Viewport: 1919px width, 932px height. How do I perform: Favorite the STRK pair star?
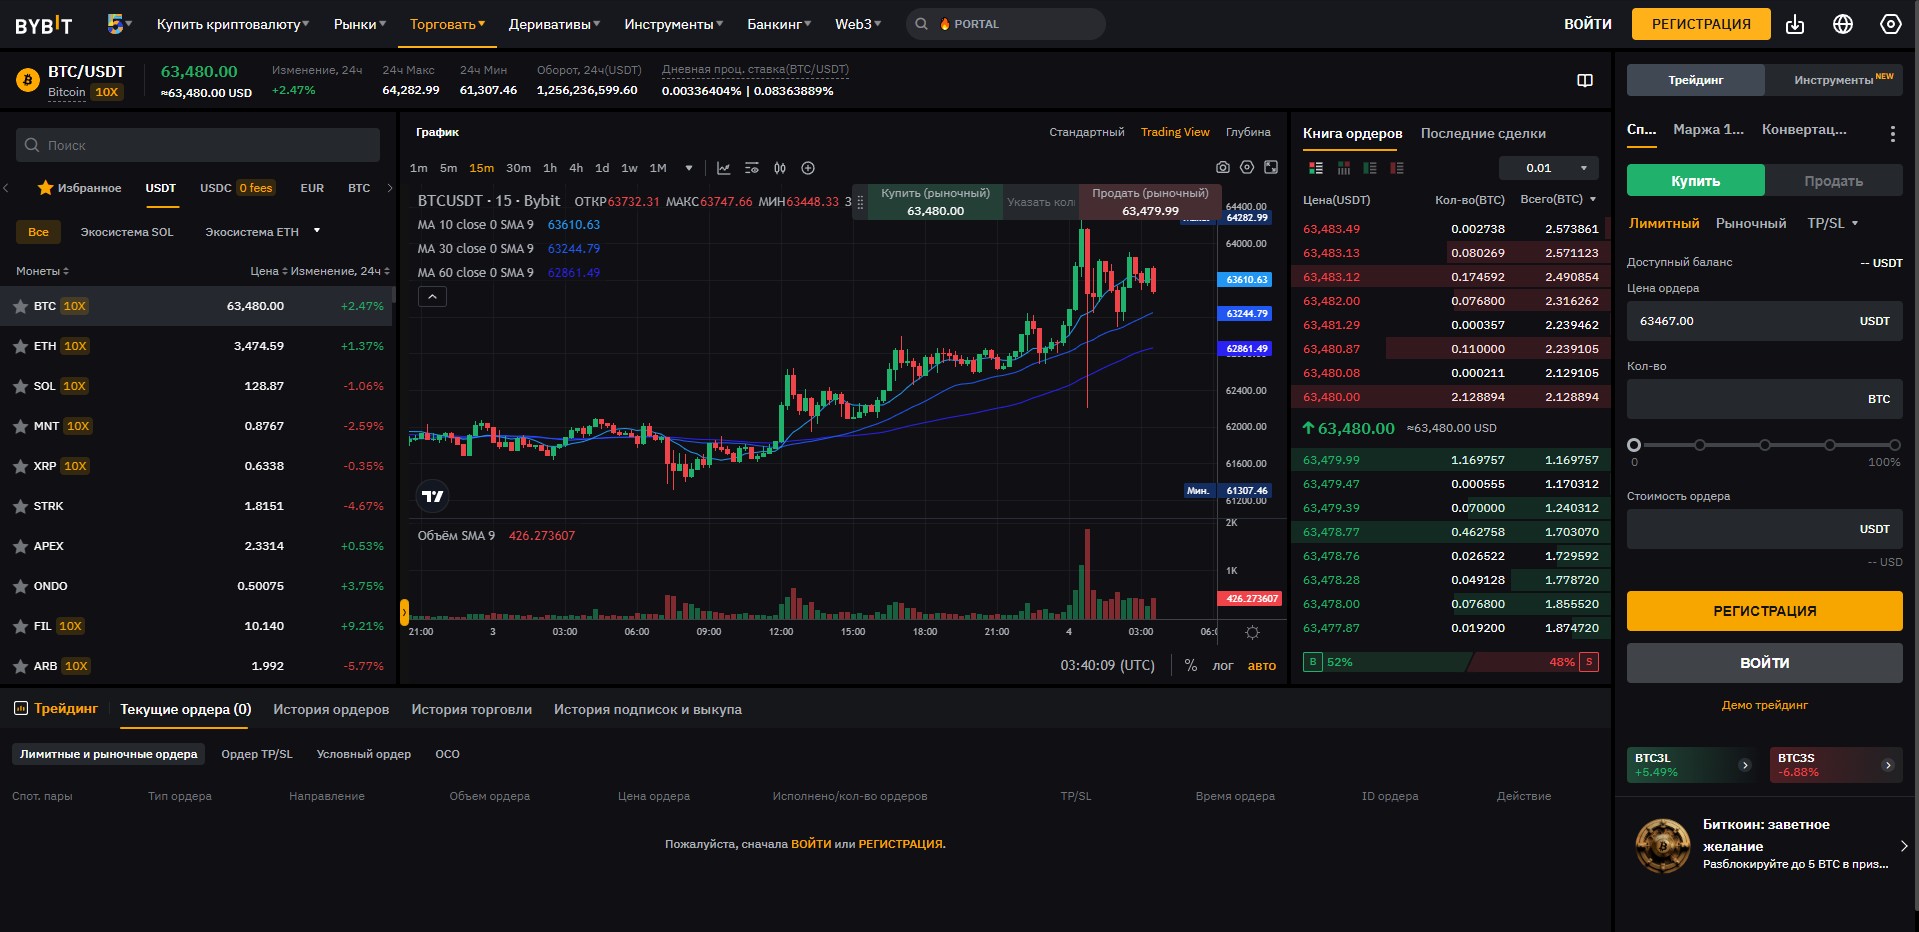[x=20, y=506]
